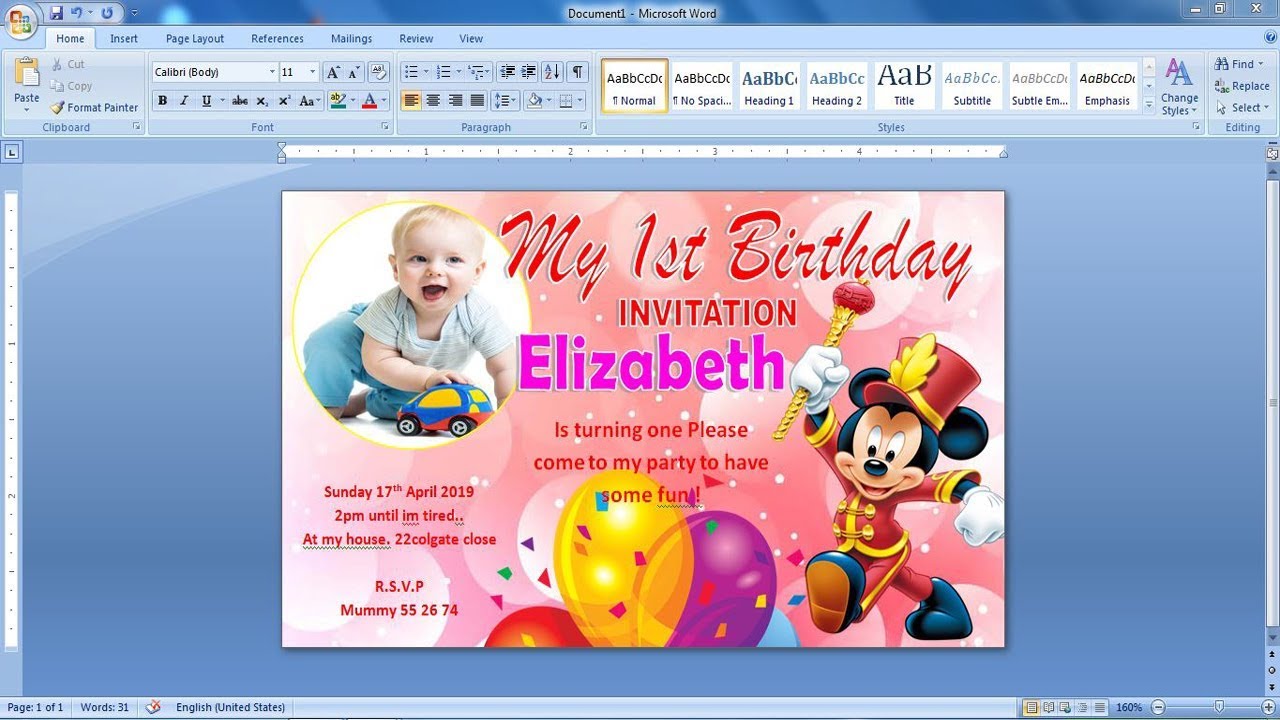This screenshot has height=720, width=1280.
Task: Open the Insert ribbon tab
Action: 124,38
